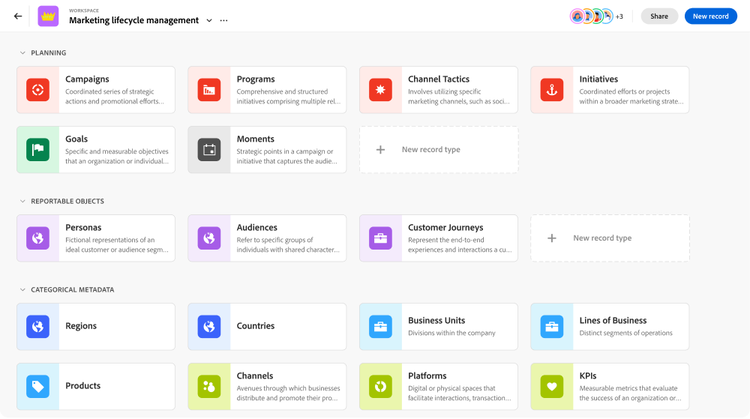The width and height of the screenshot is (750, 419).
Task: Open the Moments record type title
Action: (255, 139)
